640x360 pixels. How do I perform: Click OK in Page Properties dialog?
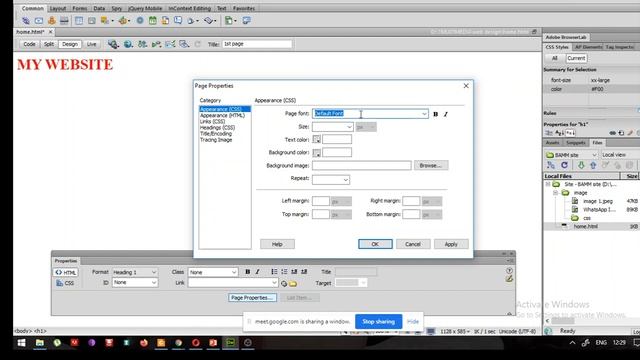[375, 244]
